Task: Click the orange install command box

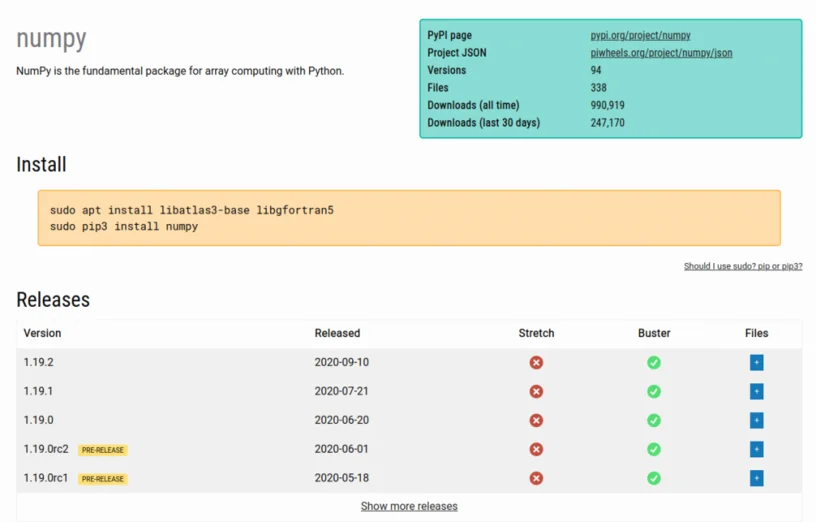Action: coord(409,218)
